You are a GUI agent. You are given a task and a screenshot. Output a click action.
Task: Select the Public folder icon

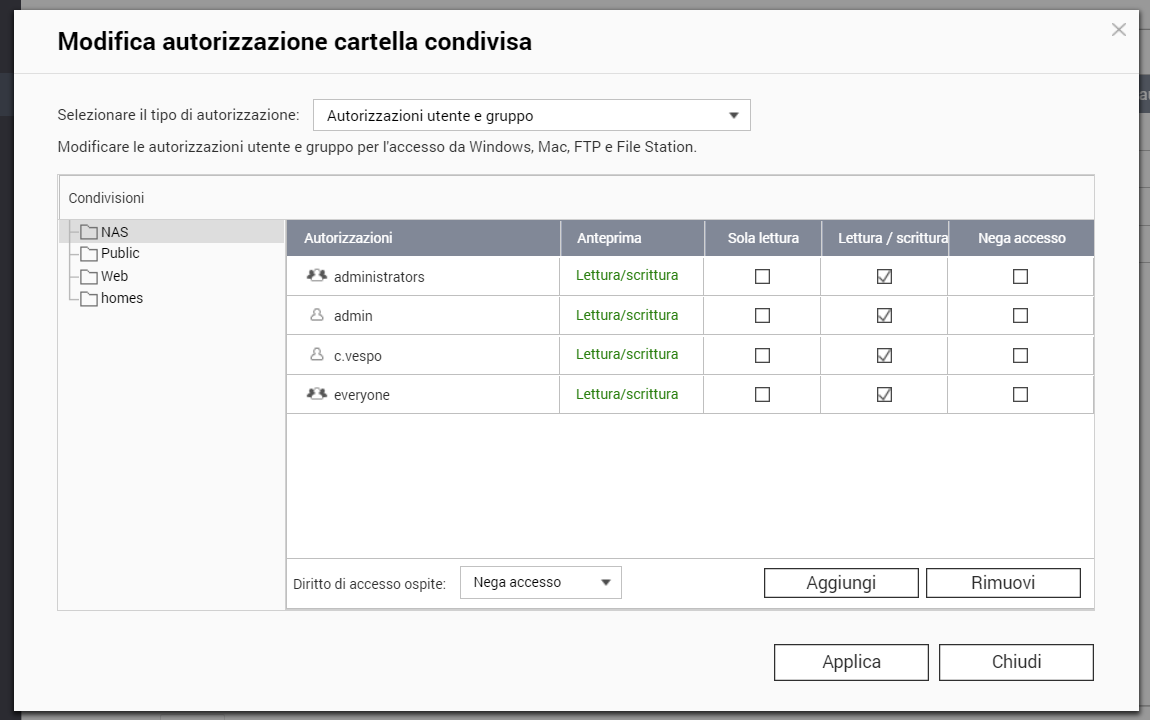coord(89,254)
